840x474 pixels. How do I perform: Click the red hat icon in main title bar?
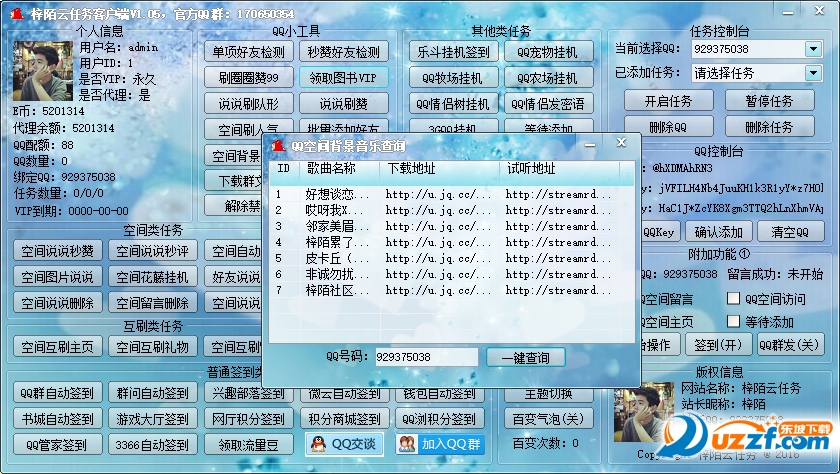tap(17, 13)
